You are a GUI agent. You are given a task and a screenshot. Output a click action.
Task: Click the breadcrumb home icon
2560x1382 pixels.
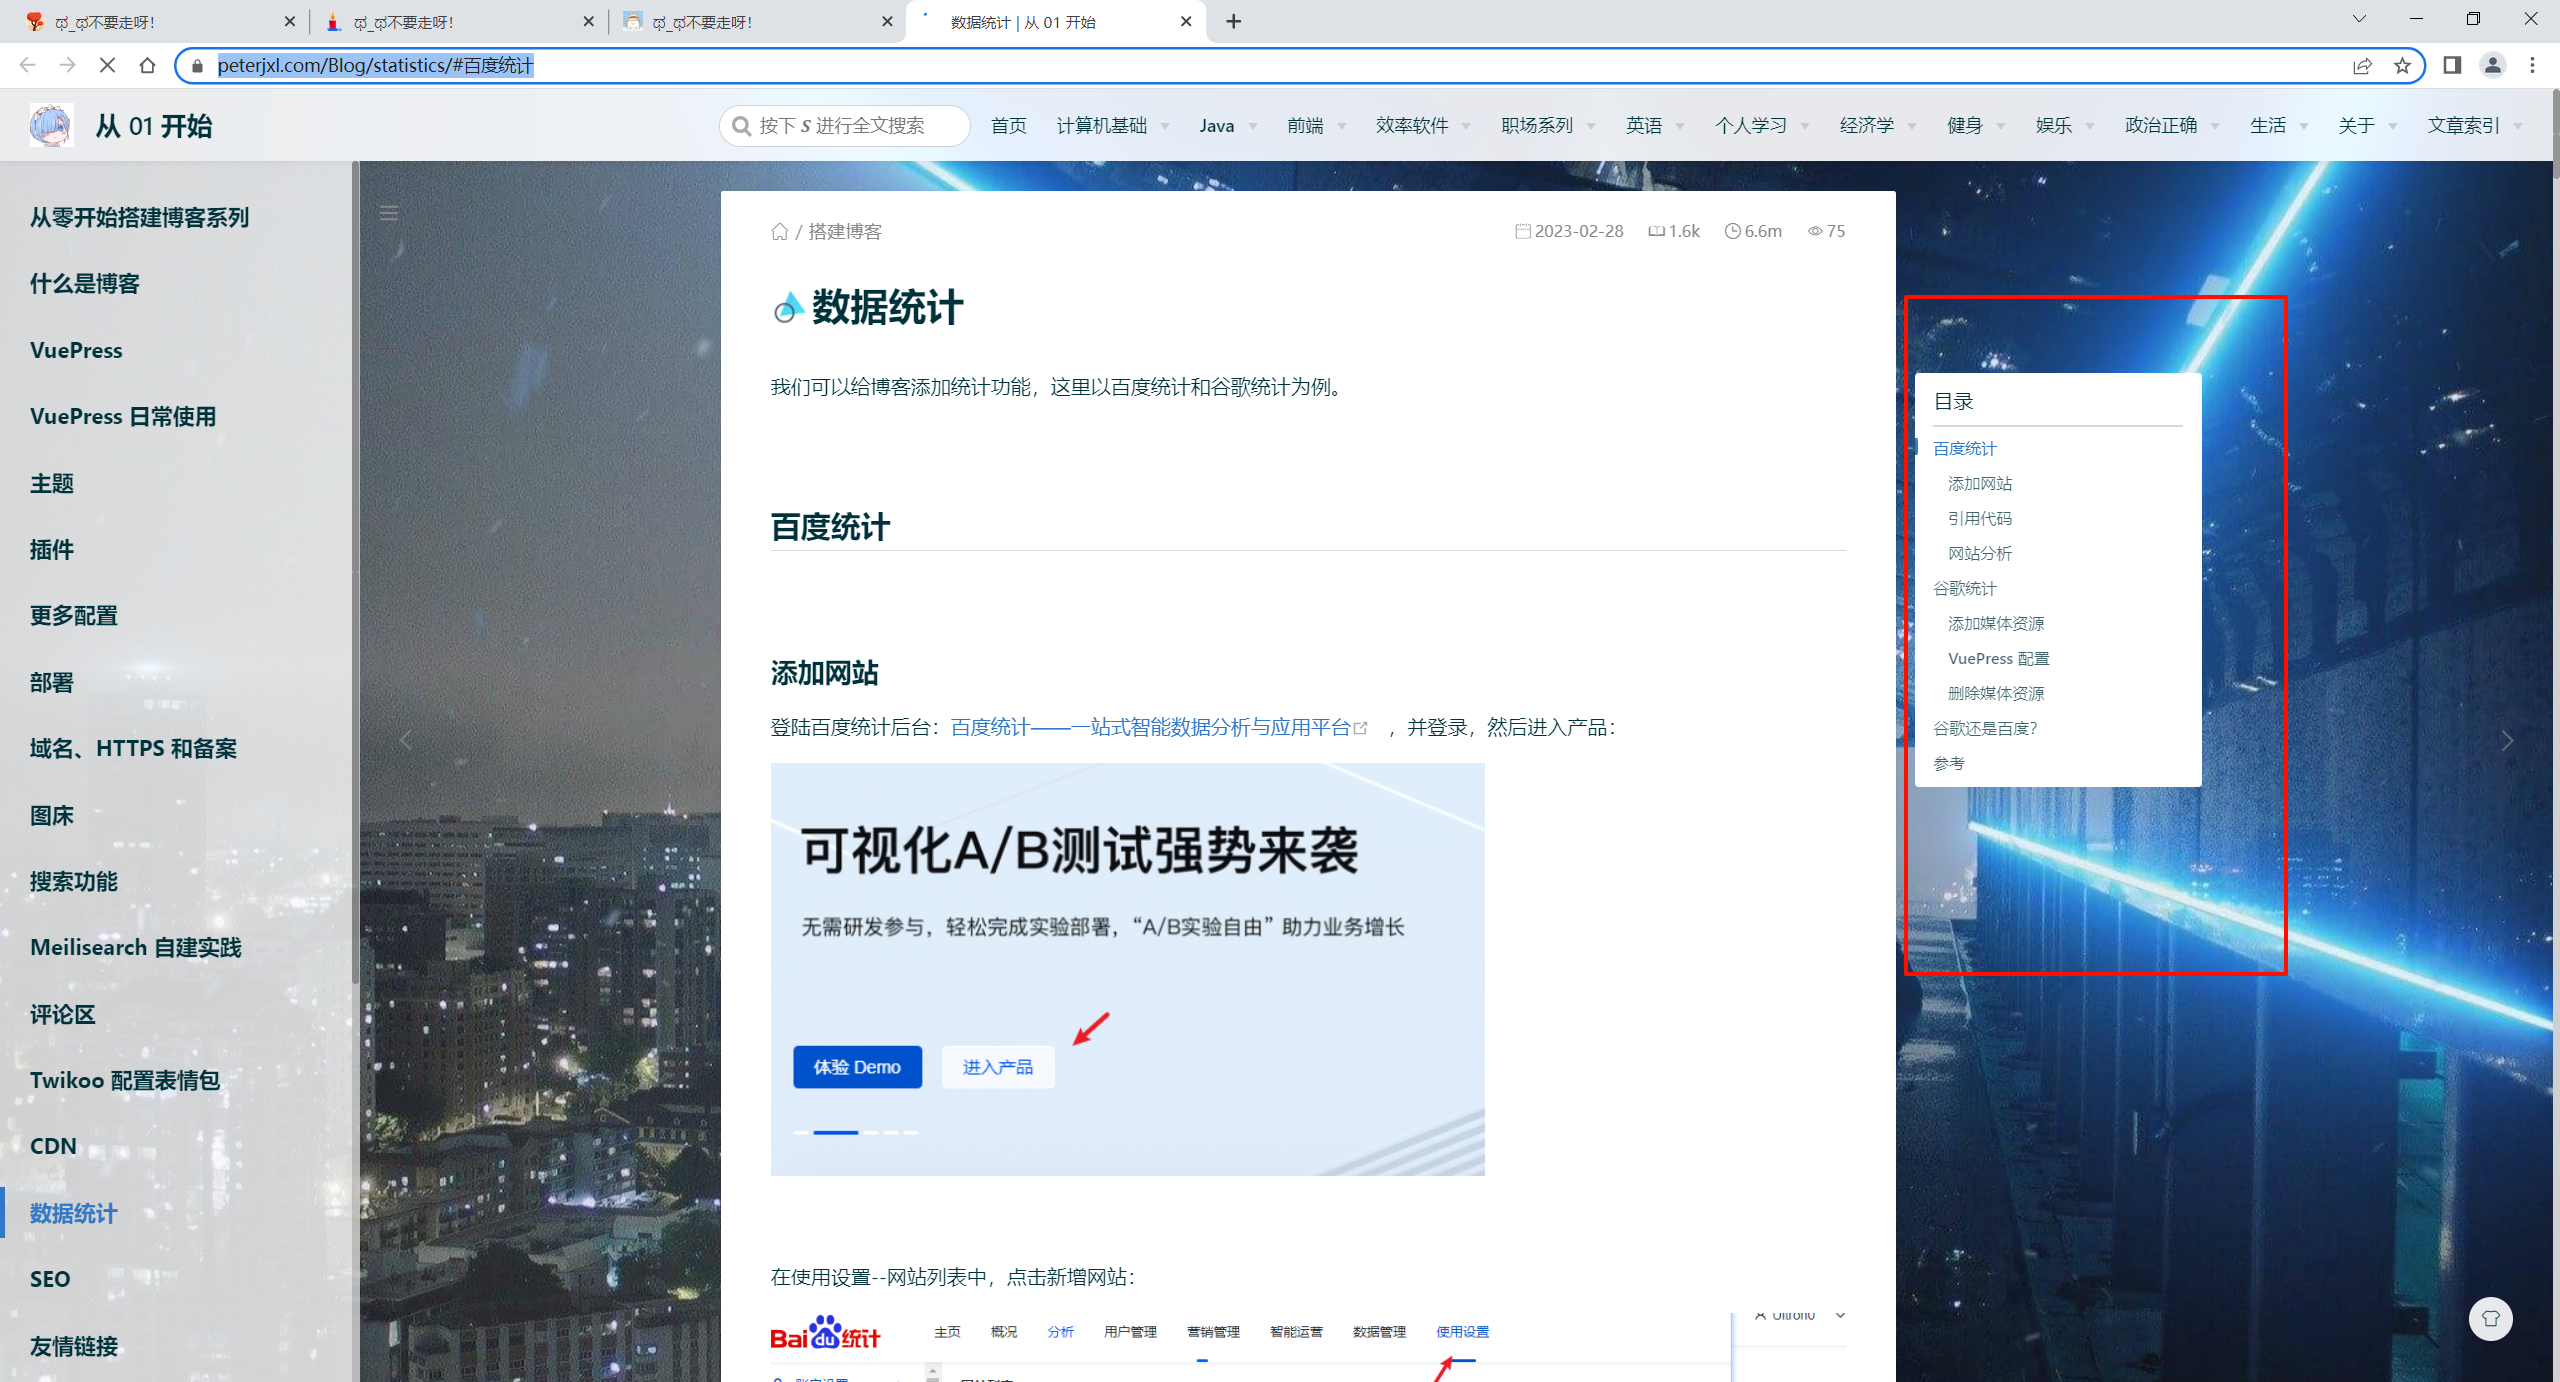(780, 231)
